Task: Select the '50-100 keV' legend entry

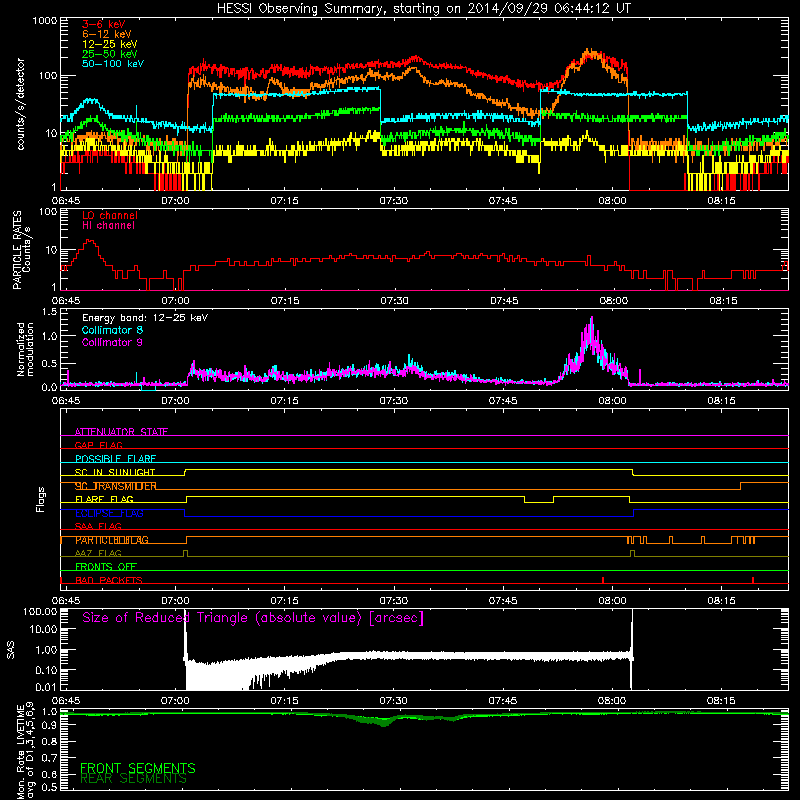Action: pyautogui.click(x=113, y=64)
